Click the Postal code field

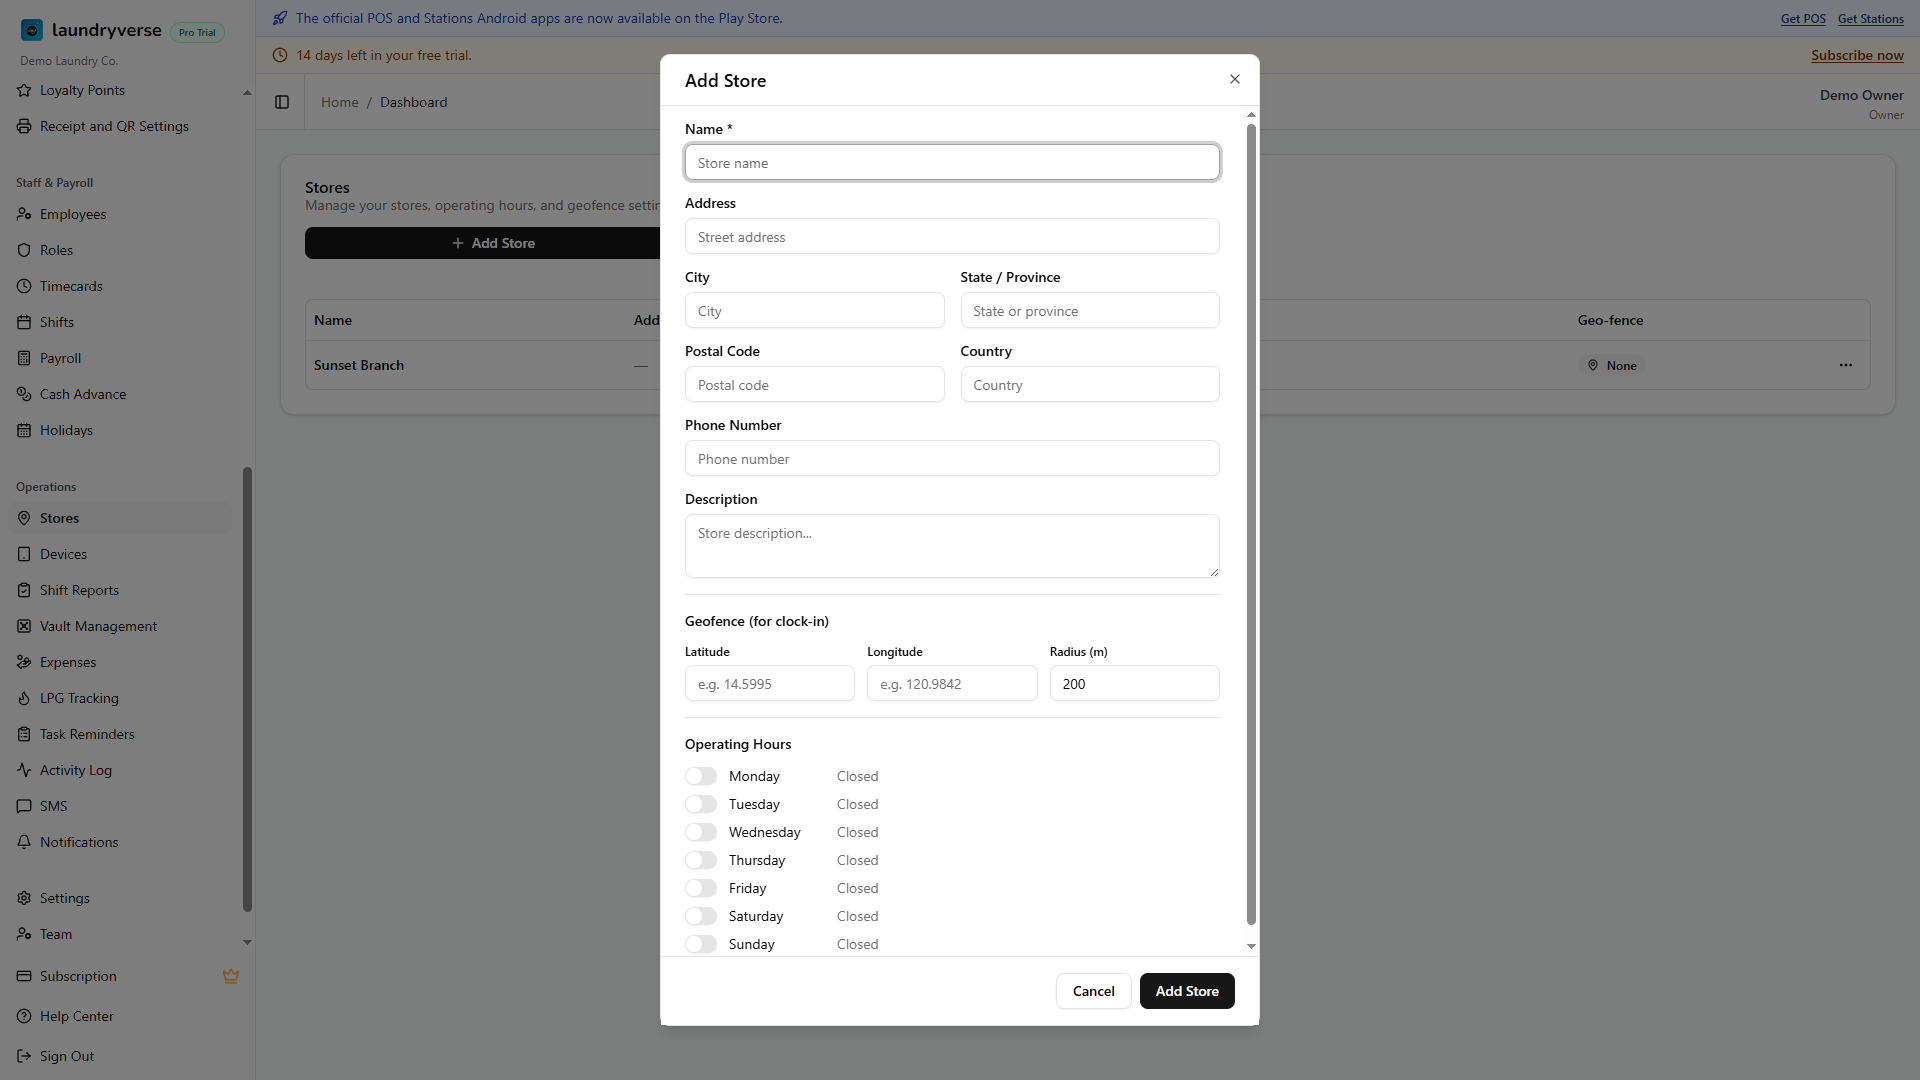point(814,384)
